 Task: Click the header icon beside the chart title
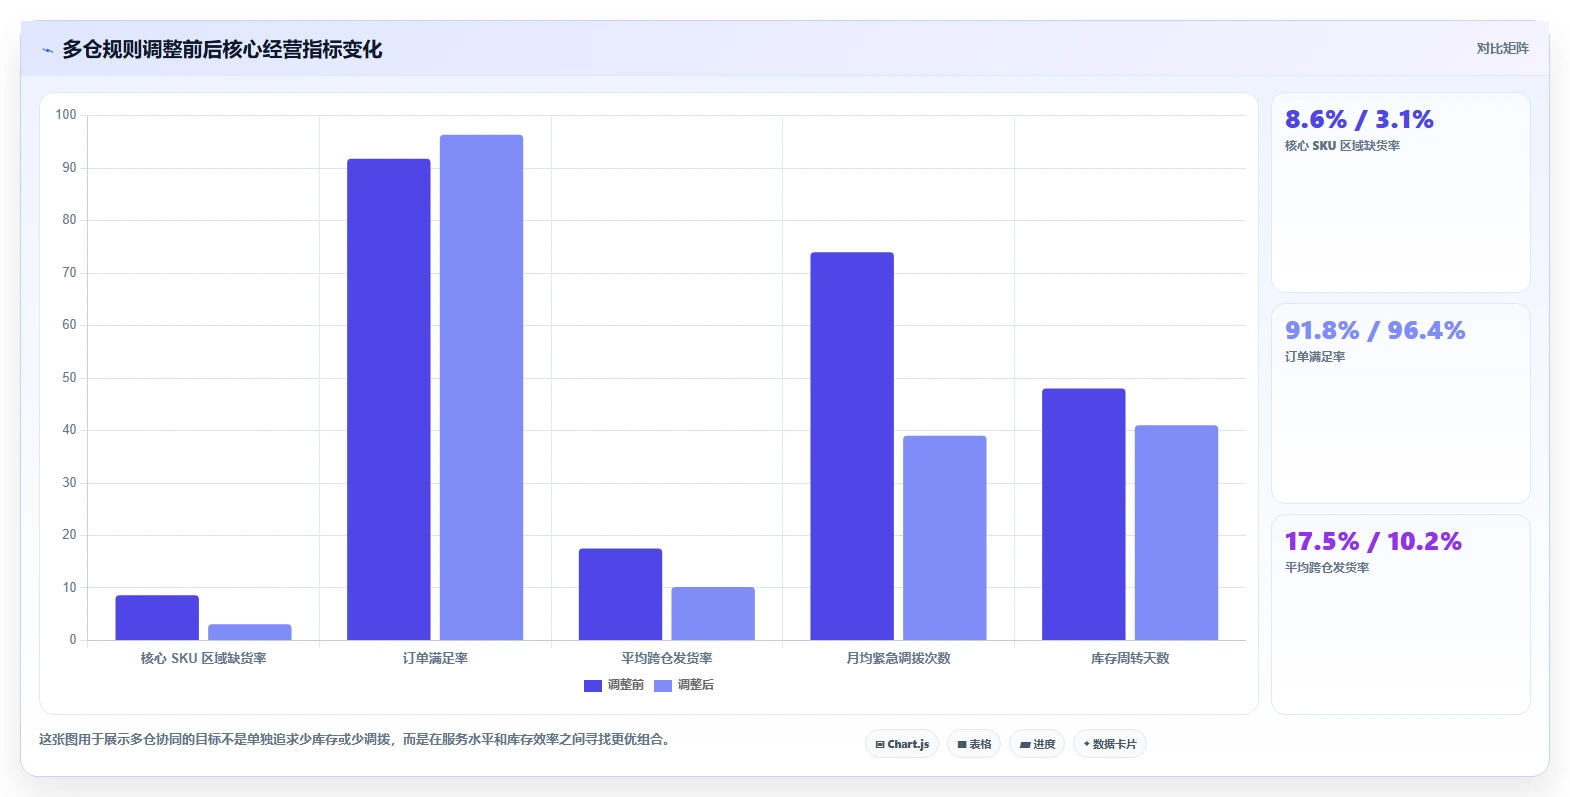click(x=47, y=50)
